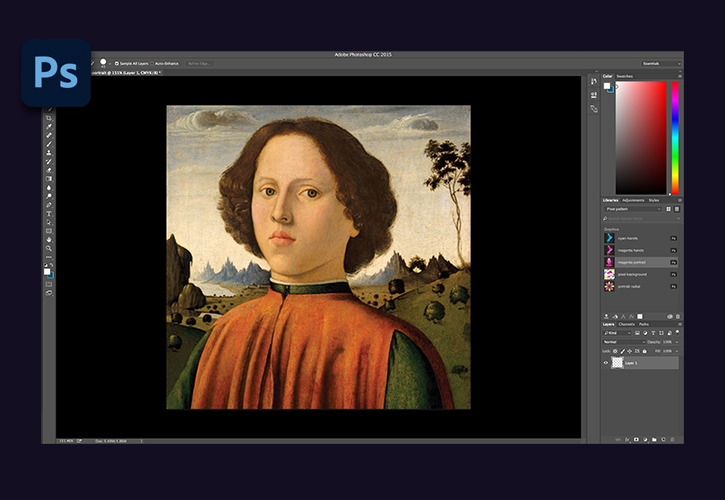The height and width of the screenshot is (500, 725).
Task: Select the portrait document tab
Action: coord(125,73)
